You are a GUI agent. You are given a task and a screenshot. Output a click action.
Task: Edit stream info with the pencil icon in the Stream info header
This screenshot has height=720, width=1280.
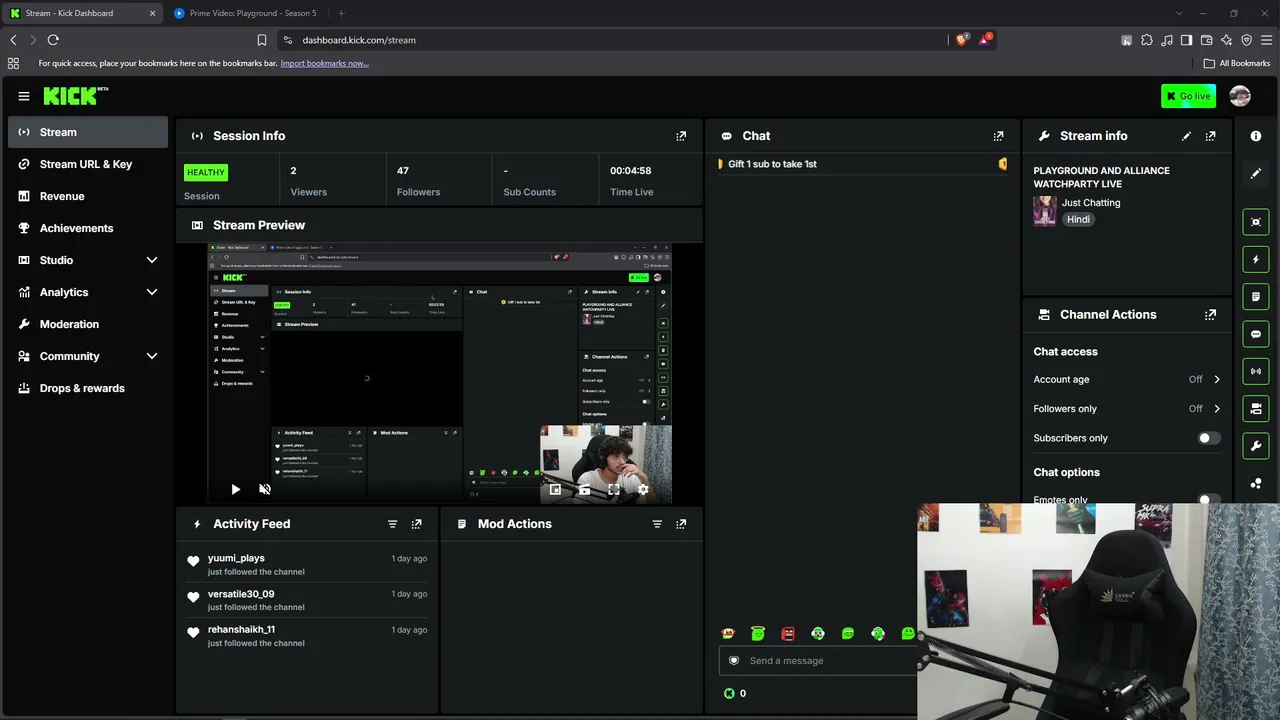(1186, 136)
